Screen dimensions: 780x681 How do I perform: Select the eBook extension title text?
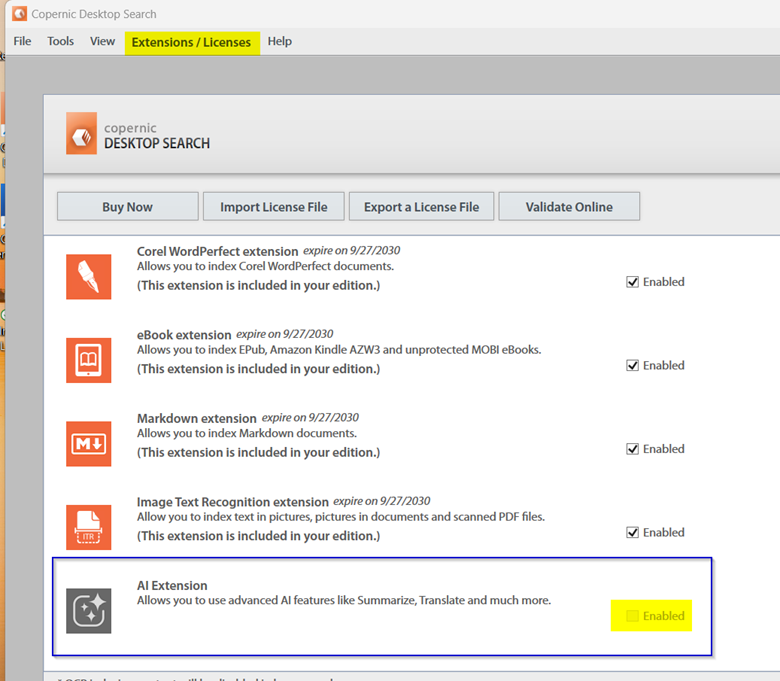[x=184, y=335]
